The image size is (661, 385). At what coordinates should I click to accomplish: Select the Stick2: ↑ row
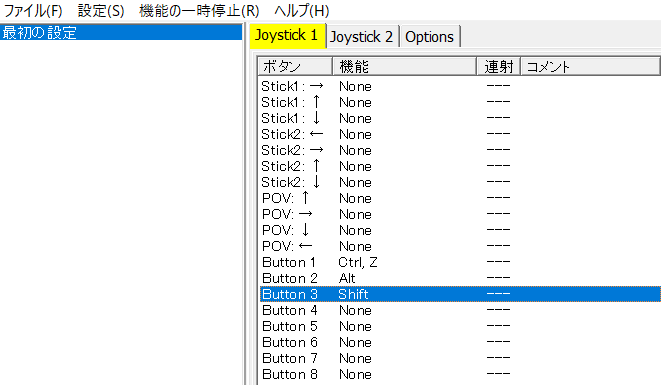pyautogui.click(x=460, y=166)
